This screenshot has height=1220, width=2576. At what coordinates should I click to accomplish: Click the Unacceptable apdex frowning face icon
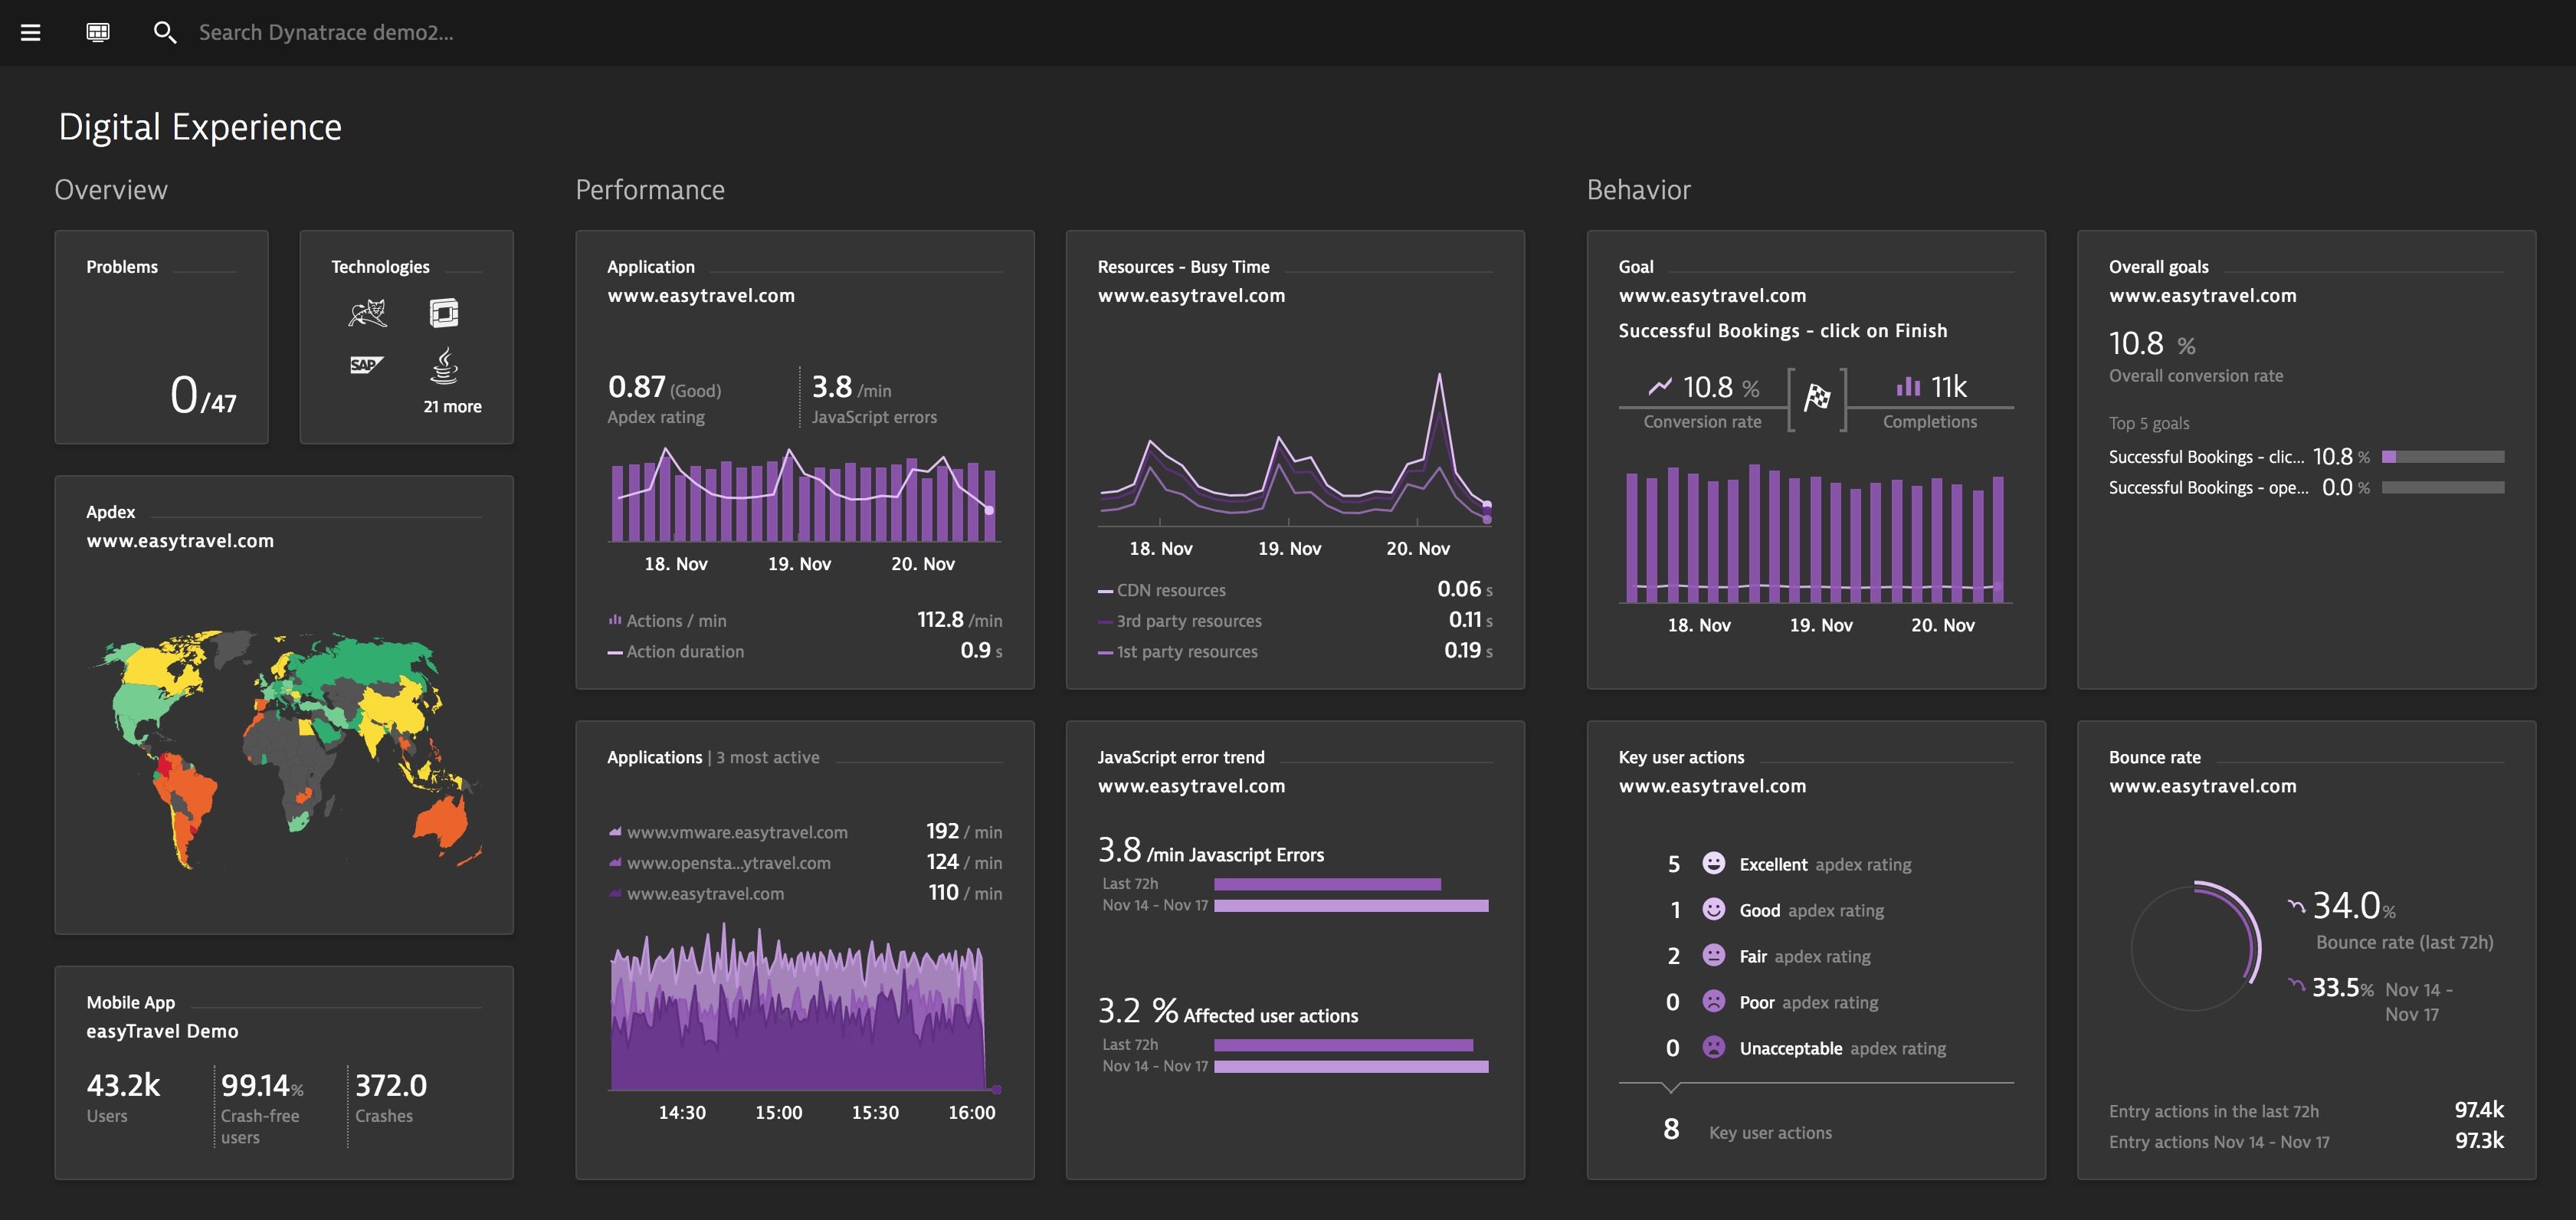coord(1713,1047)
